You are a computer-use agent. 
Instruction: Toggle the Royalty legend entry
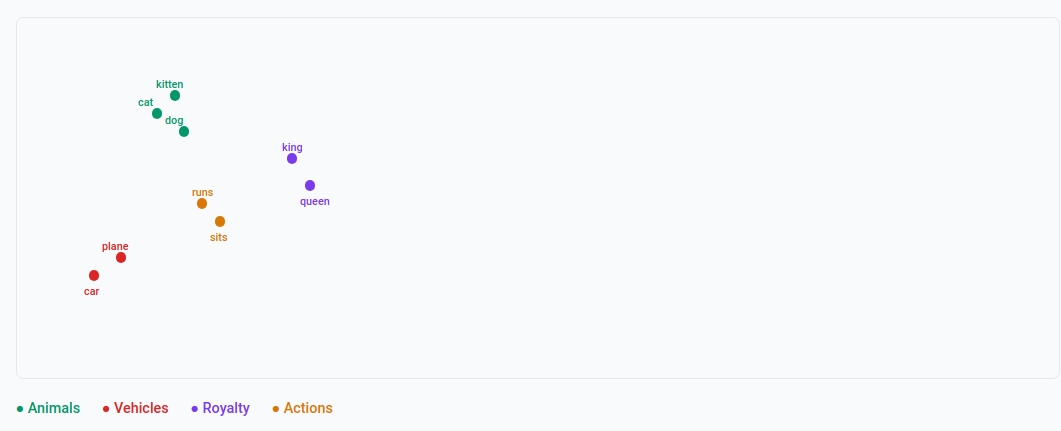click(221, 409)
